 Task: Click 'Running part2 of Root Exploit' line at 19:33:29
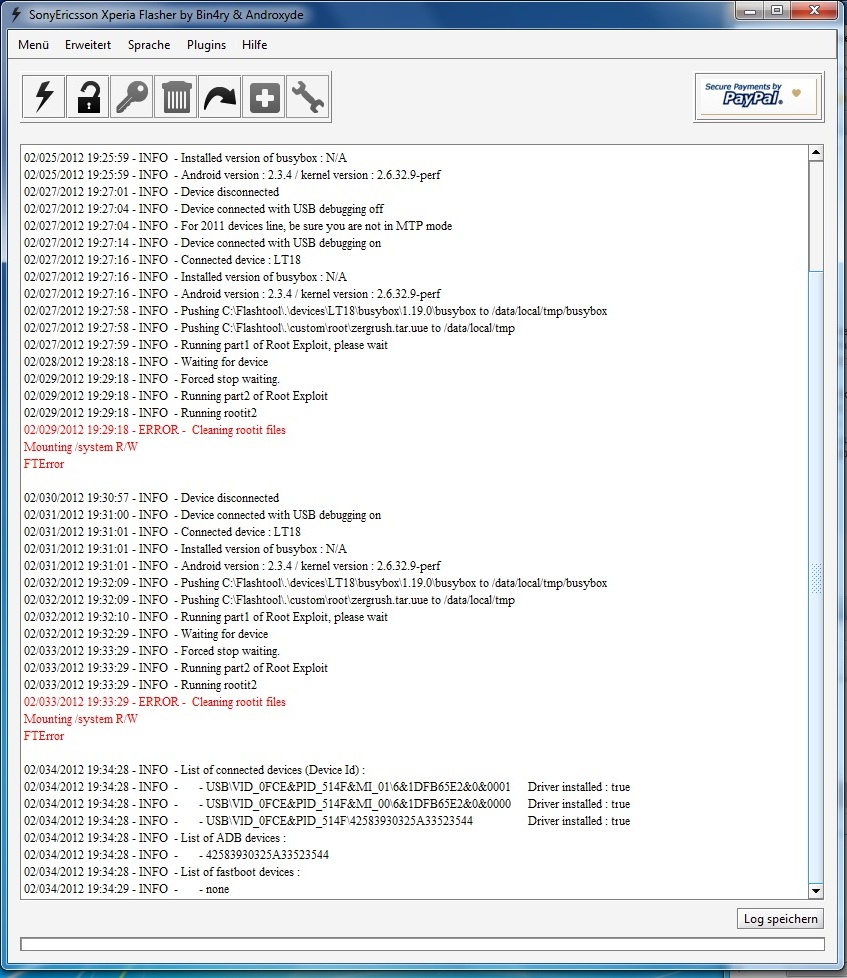pyautogui.click(x=176, y=668)
